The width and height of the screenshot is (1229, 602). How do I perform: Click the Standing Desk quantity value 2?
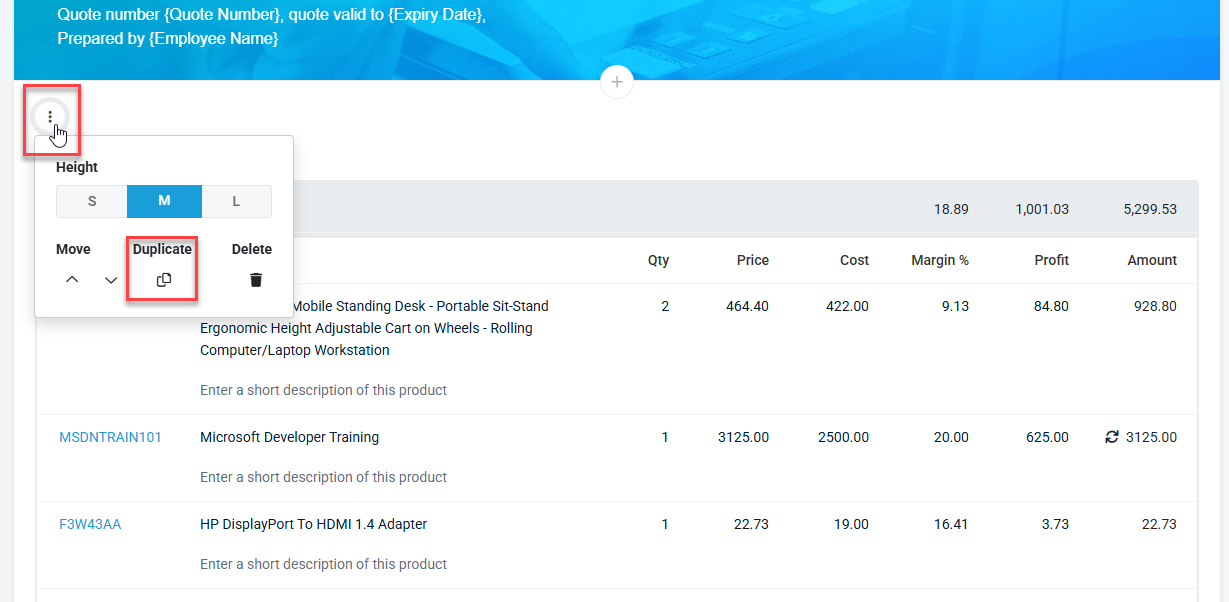pos(665,306)
